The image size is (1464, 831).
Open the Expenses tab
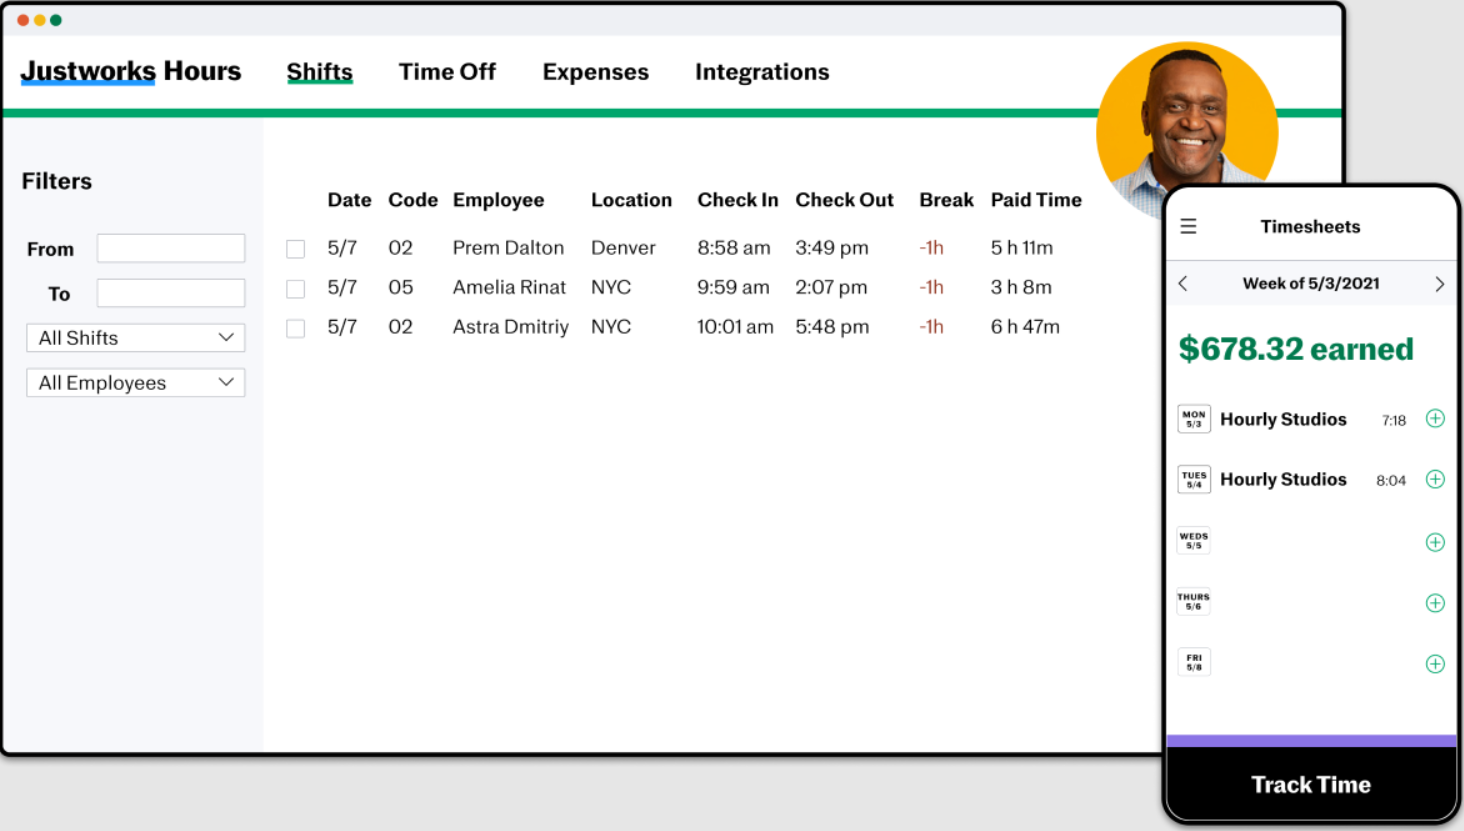[596, 72]
